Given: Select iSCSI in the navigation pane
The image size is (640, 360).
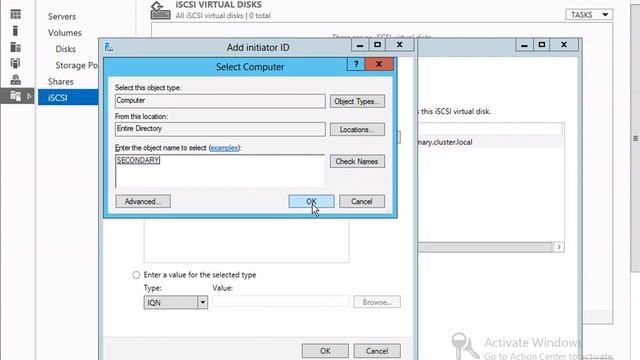Looking at the screenshot, I should click(x=68, y=98).
